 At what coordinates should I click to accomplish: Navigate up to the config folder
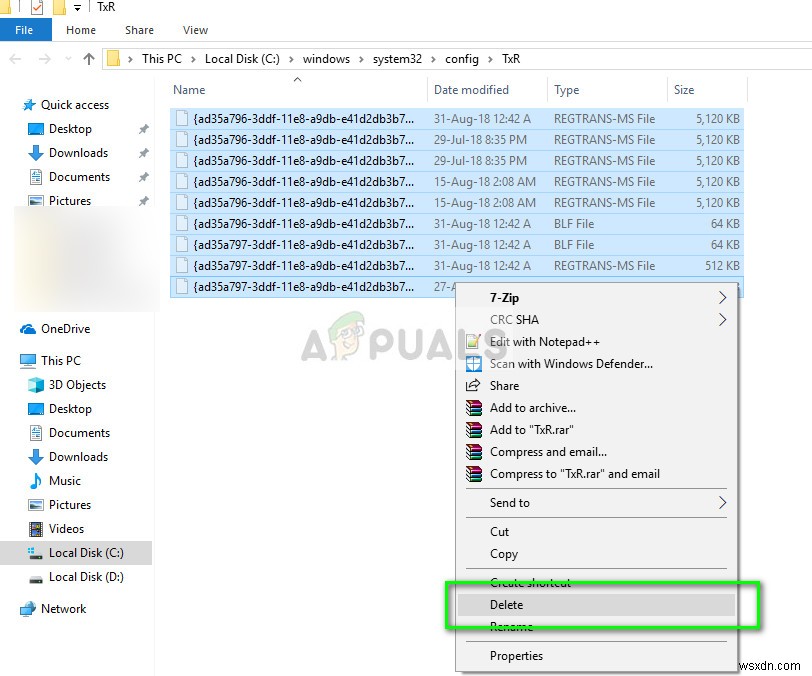coord(462,59)
